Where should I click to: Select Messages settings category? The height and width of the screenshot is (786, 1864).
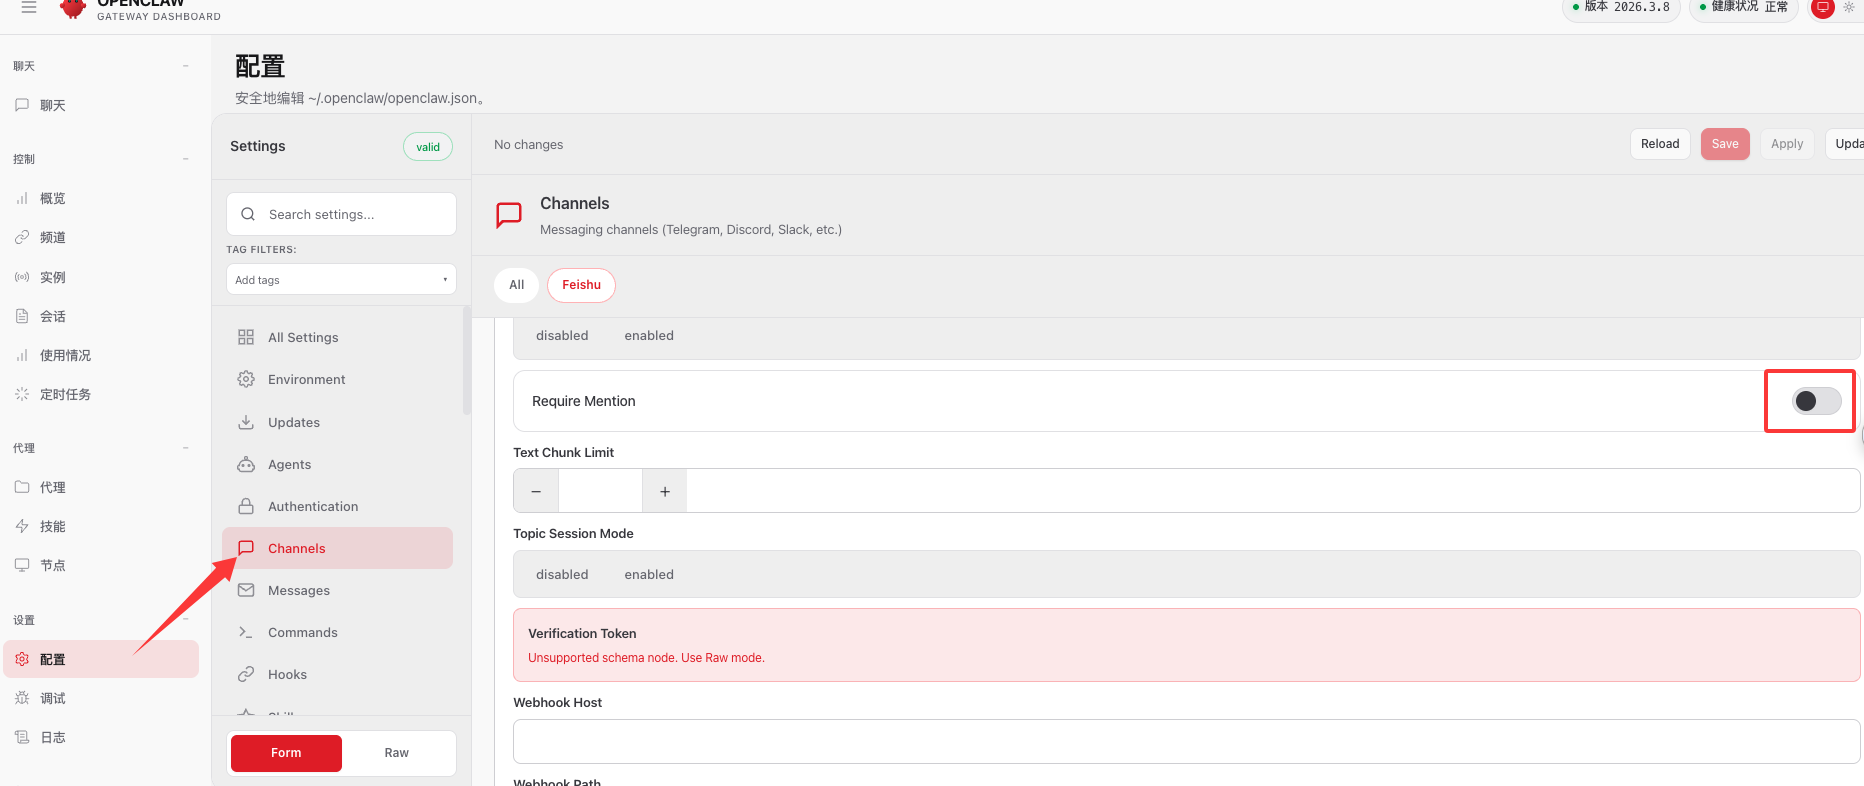tap(338, 590)
